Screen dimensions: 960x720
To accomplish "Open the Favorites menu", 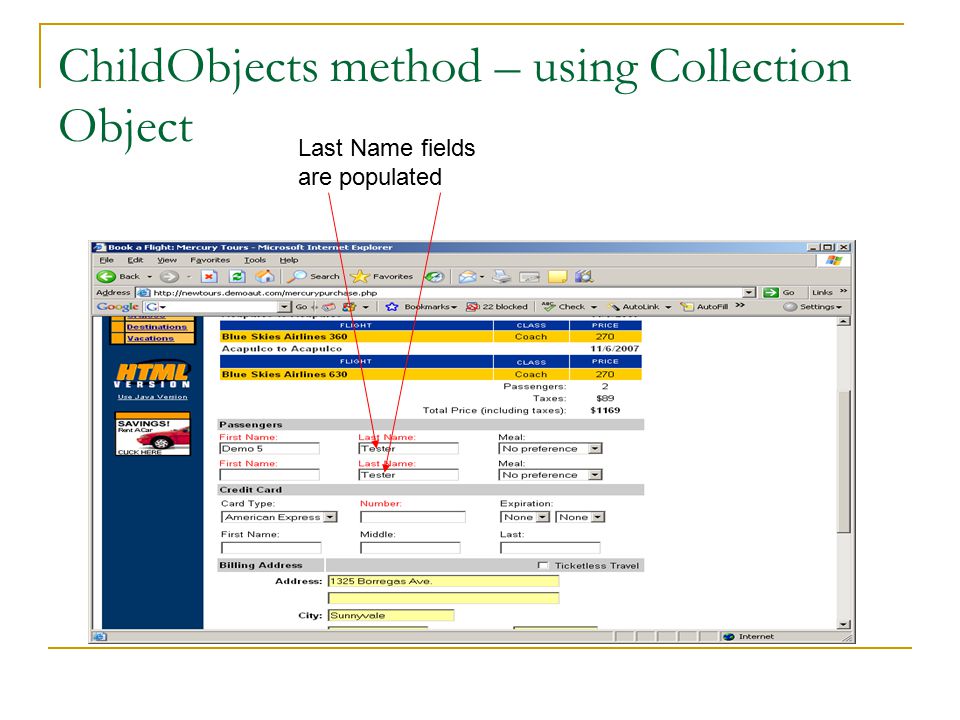I will (210, 260).
